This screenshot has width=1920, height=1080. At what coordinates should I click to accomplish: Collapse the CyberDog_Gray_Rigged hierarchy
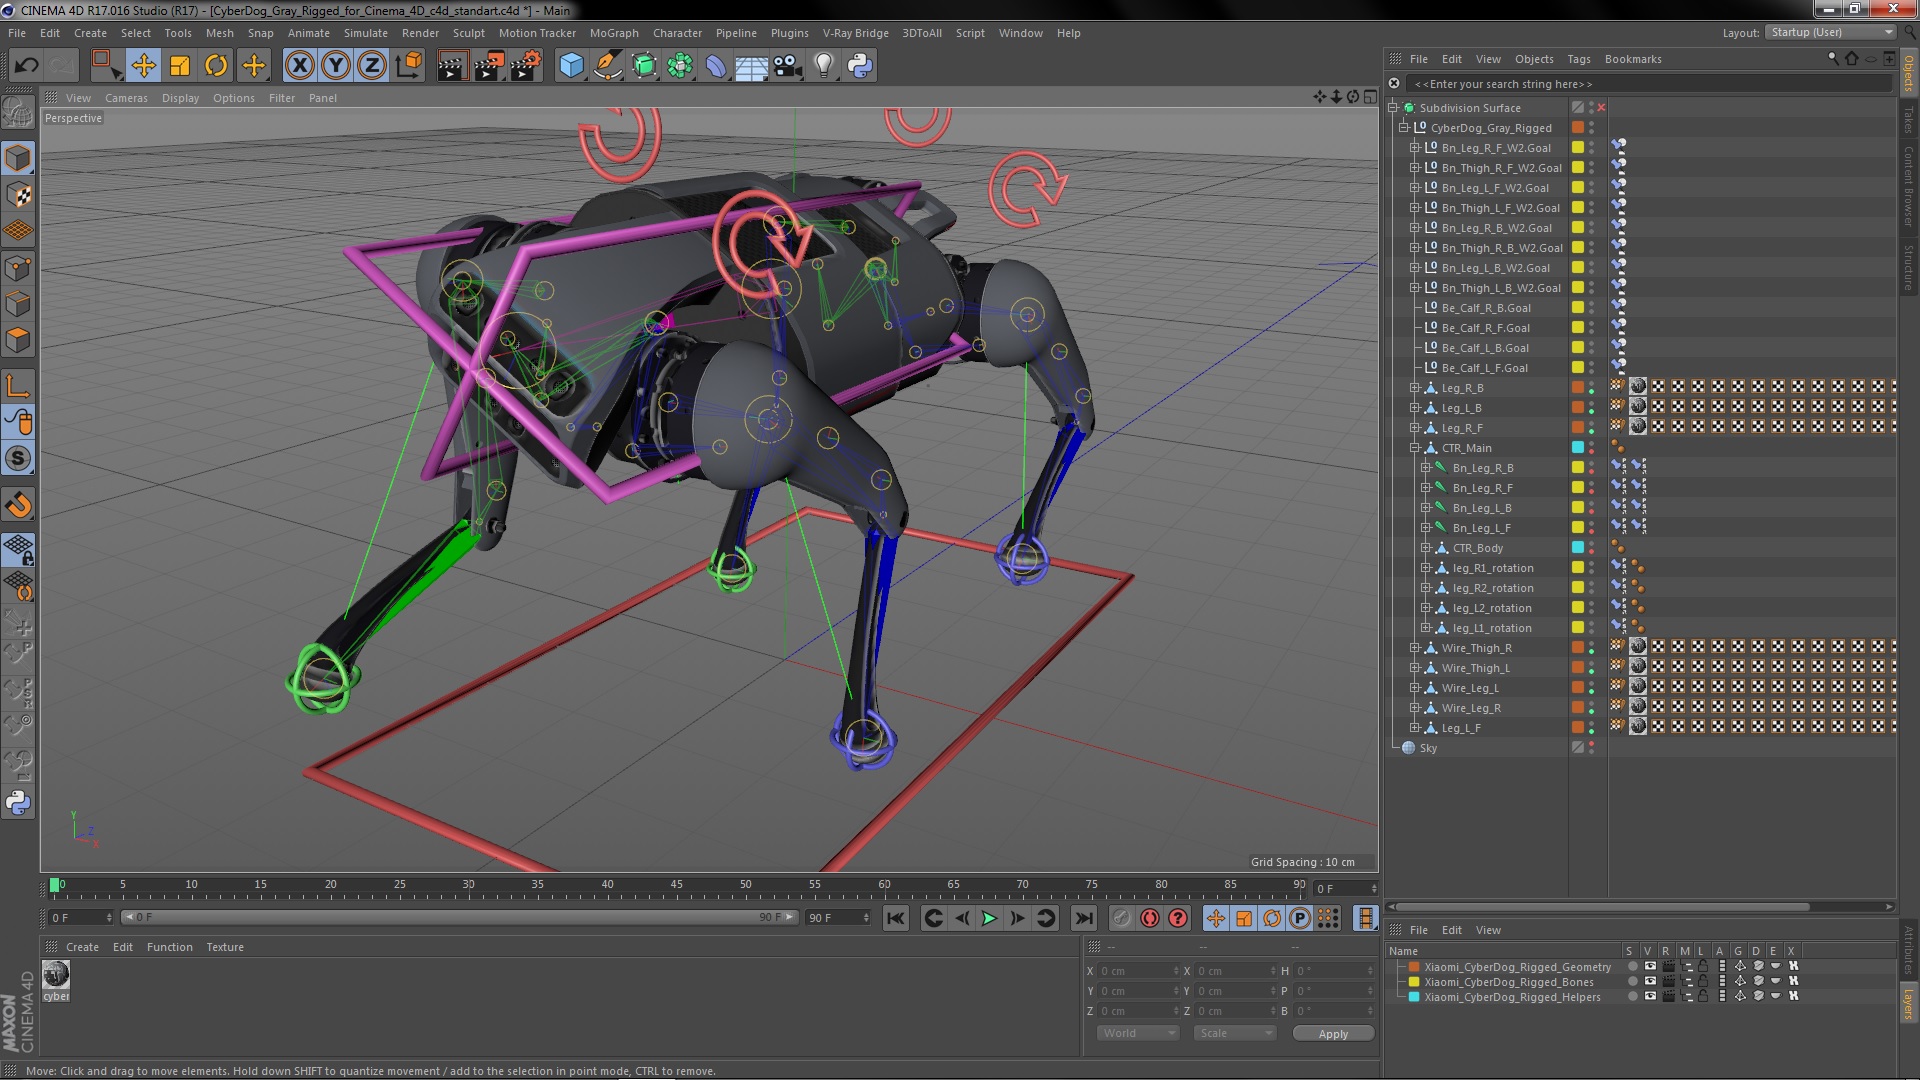click(1404, 128)
